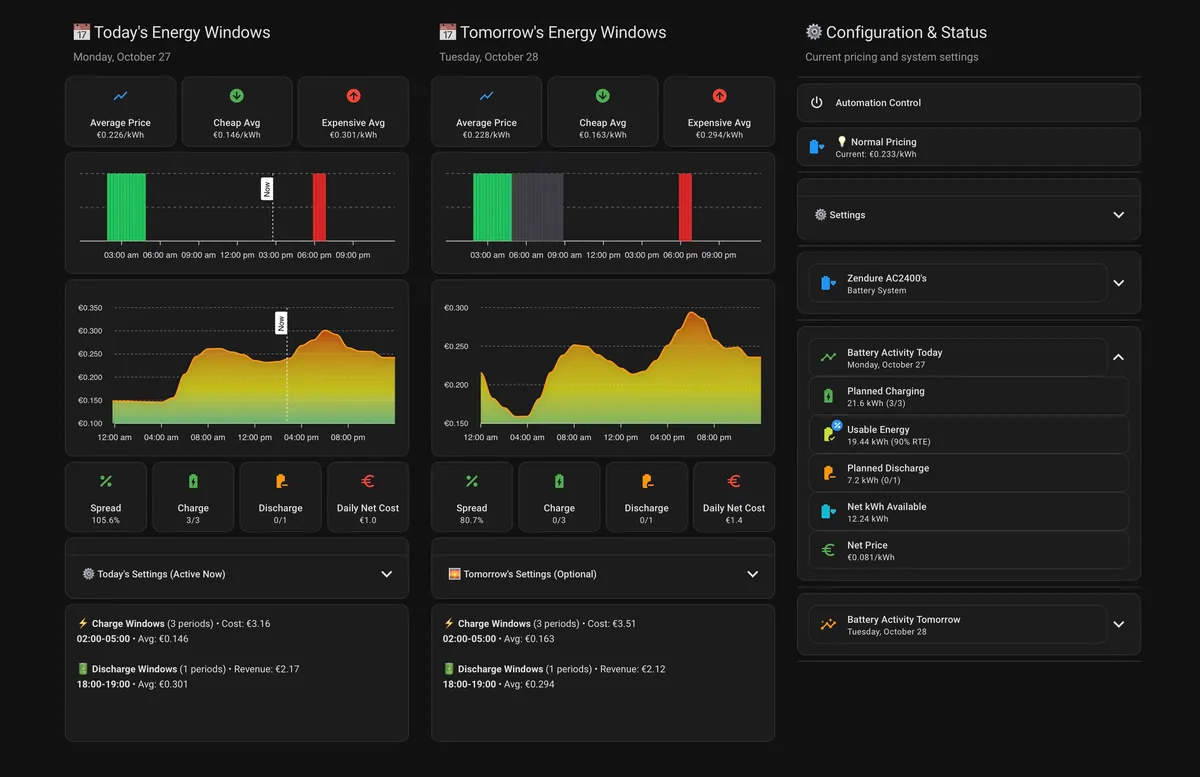Click today's Daily Net Cost euro icon
The height and width of the screenshot is (777, 1200).
[368, 481]
